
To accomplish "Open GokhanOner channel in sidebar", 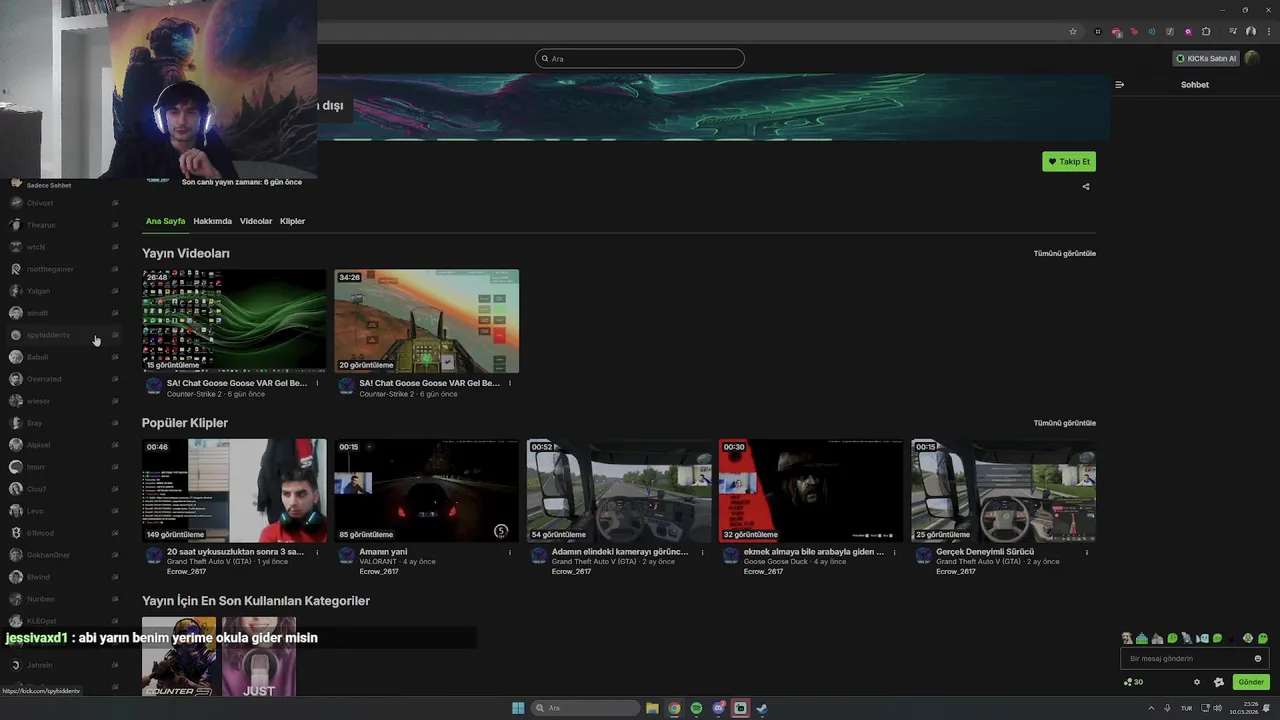I will [x=64, y=555].
